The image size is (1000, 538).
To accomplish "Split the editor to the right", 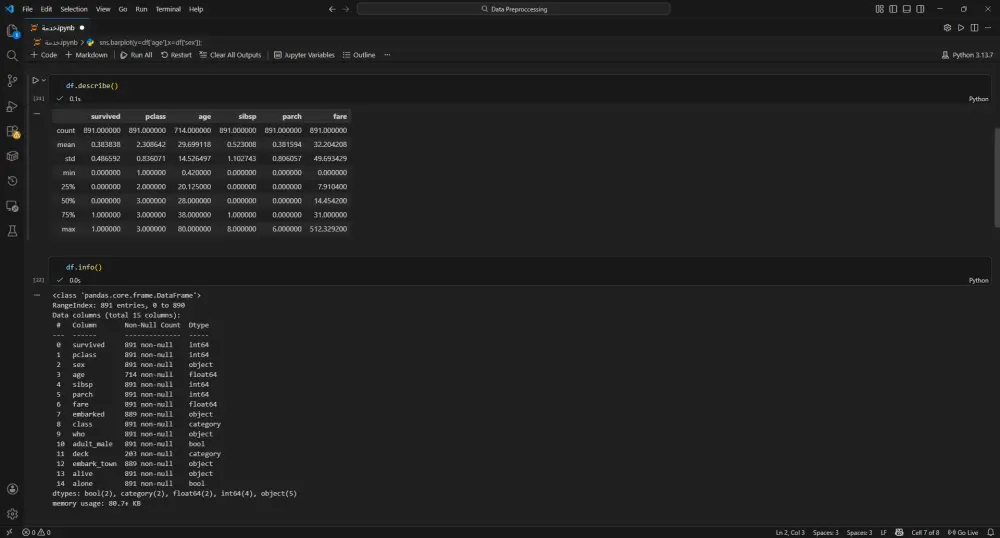I will 974,28.
